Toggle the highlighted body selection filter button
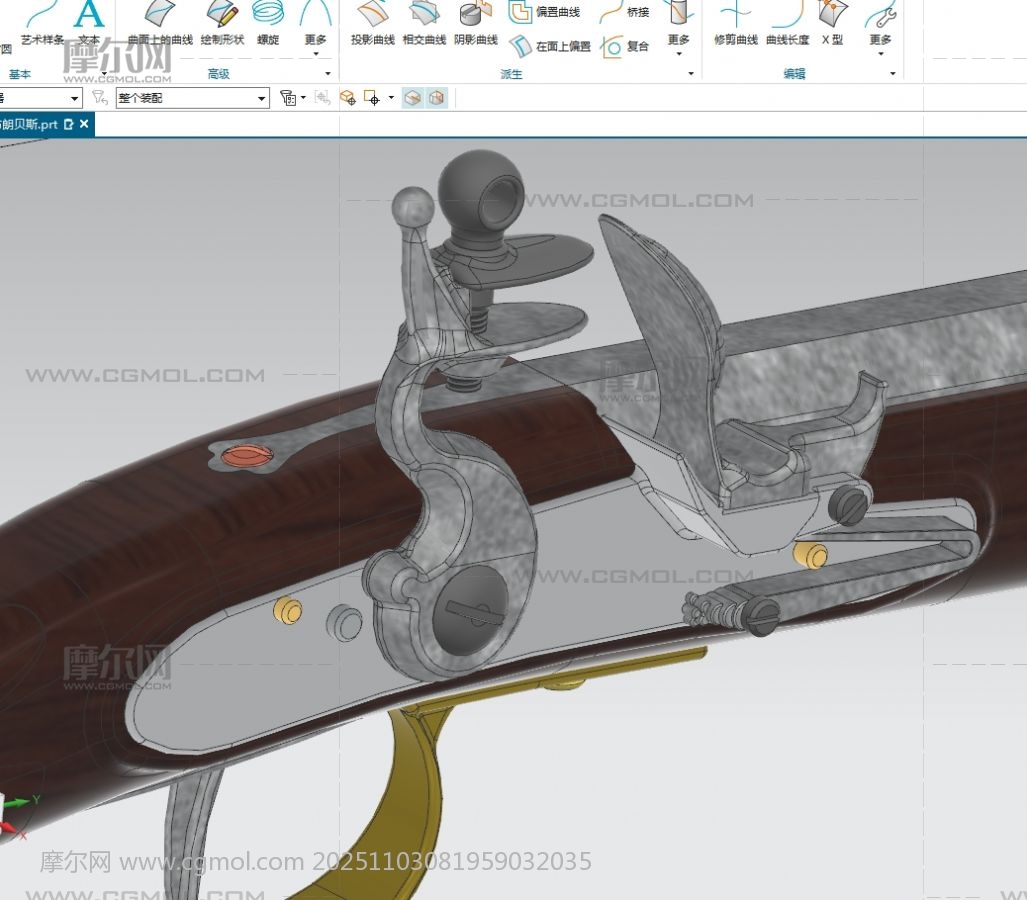Image resolution: width=1027 pixels, height=900 pixels. pyautogui.click(x=437, y=98)
